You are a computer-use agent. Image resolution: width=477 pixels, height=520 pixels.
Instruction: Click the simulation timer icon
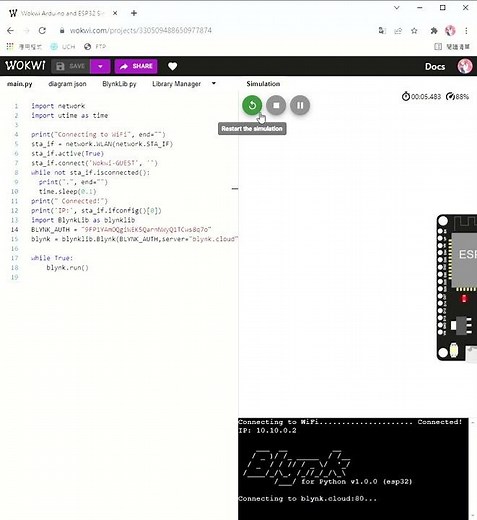[405, 96]
